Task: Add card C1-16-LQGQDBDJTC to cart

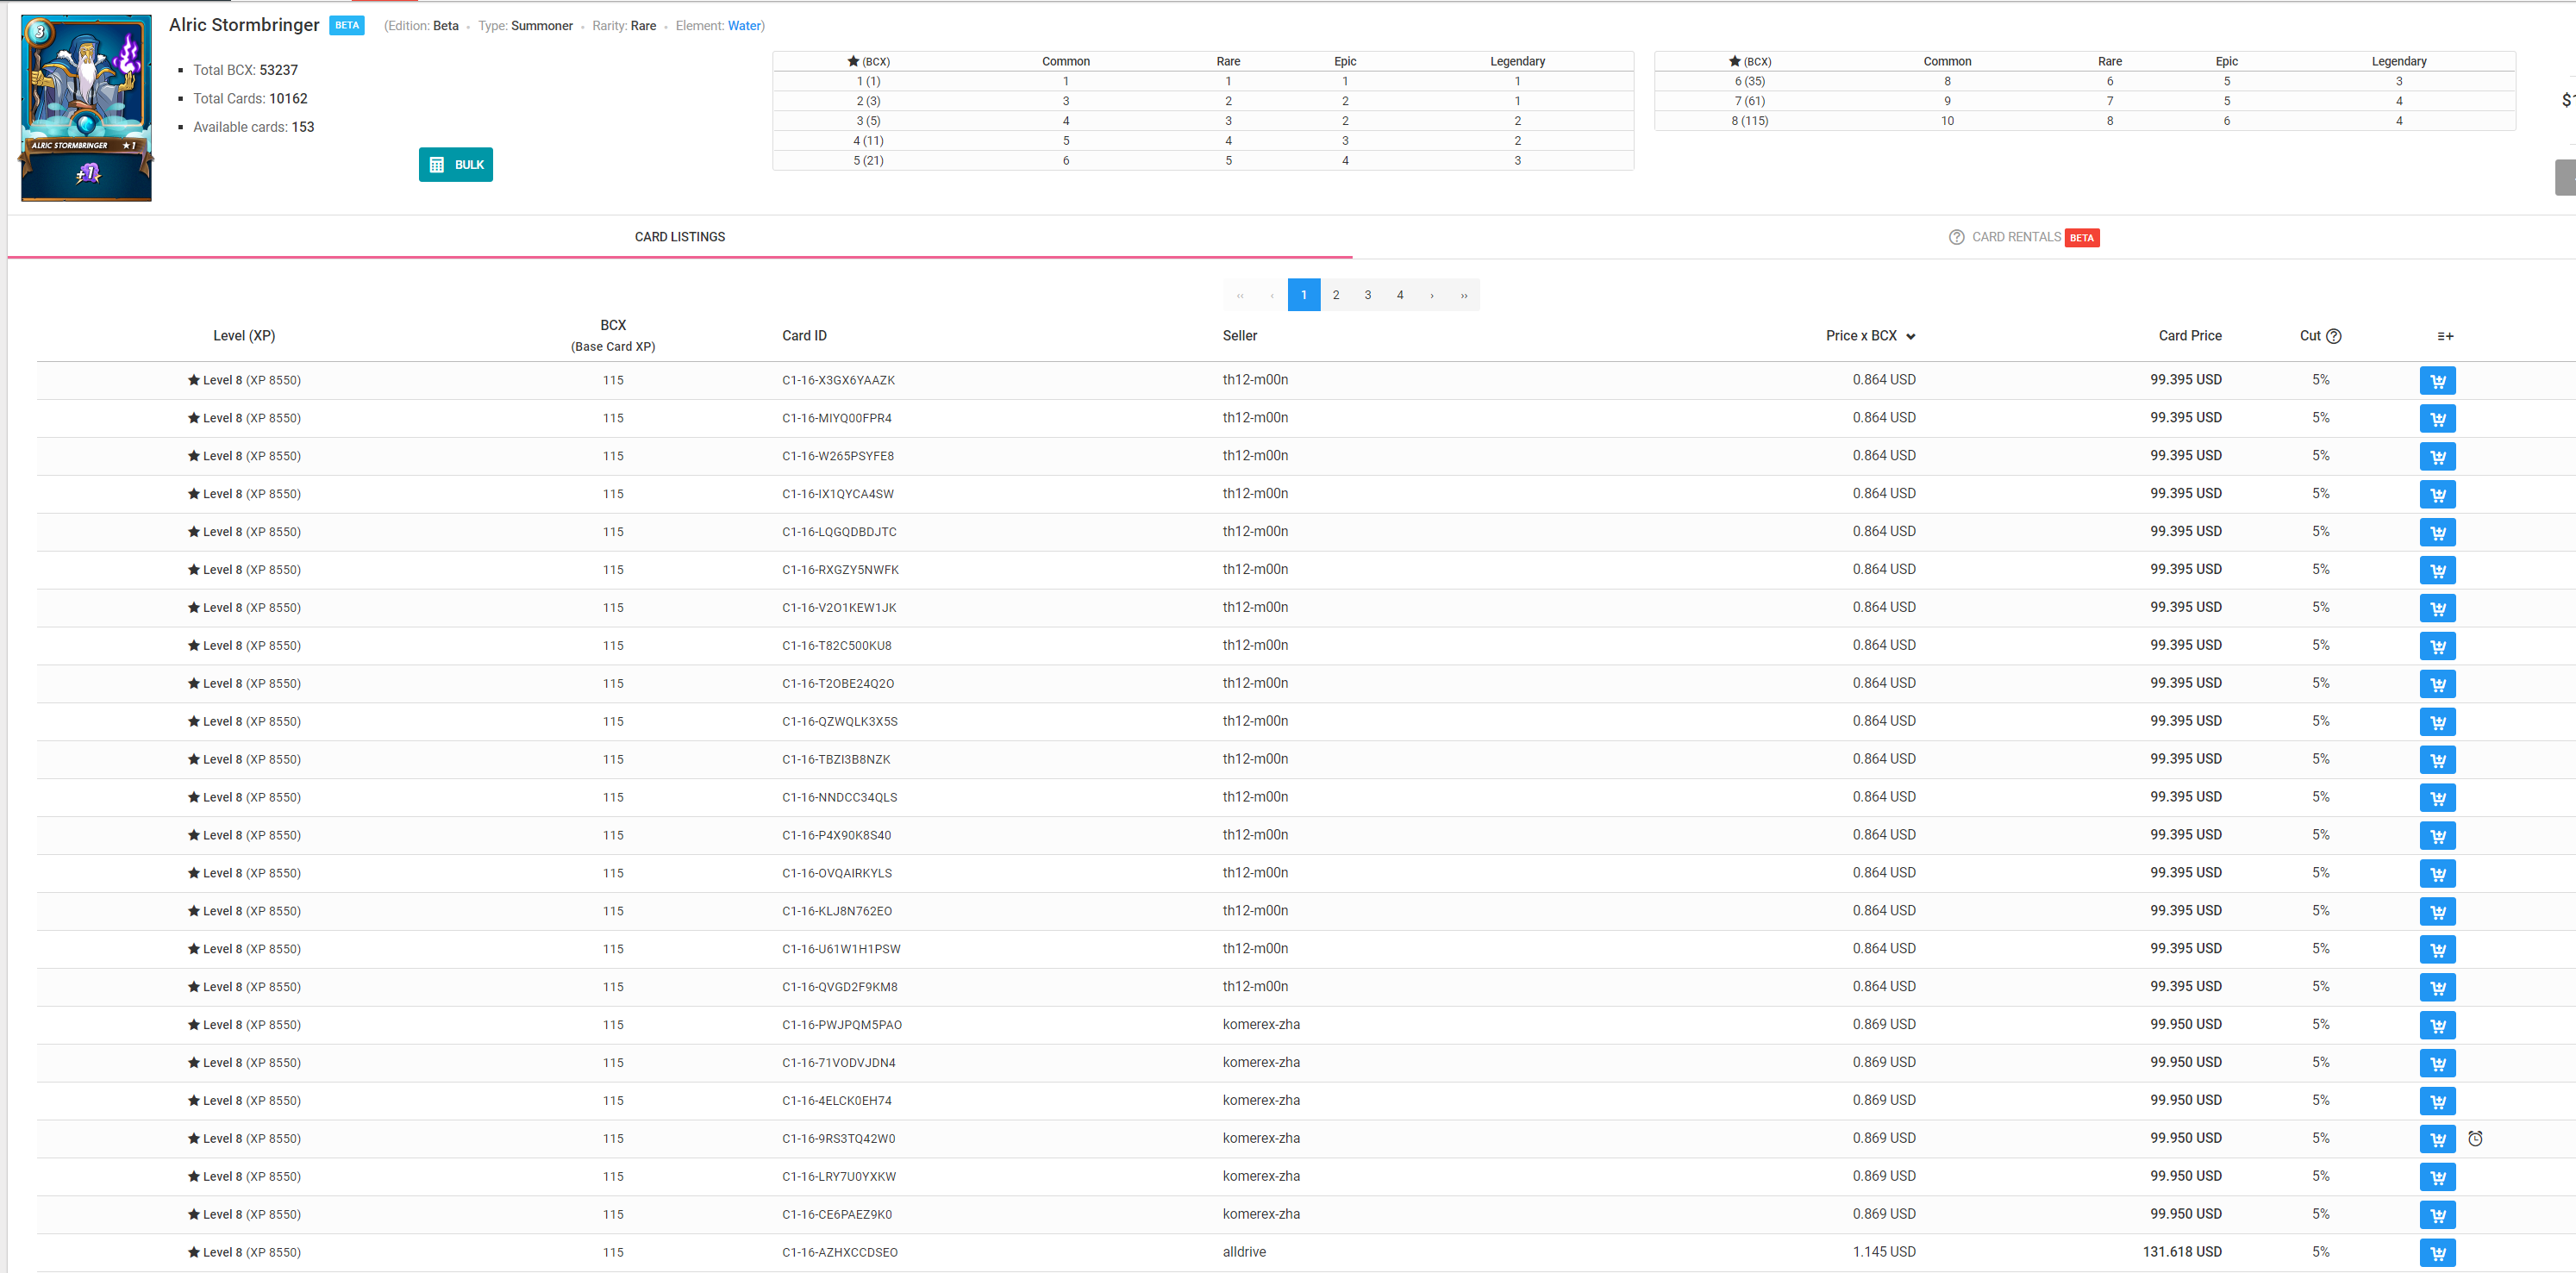Action: [x=2437, y=533]
